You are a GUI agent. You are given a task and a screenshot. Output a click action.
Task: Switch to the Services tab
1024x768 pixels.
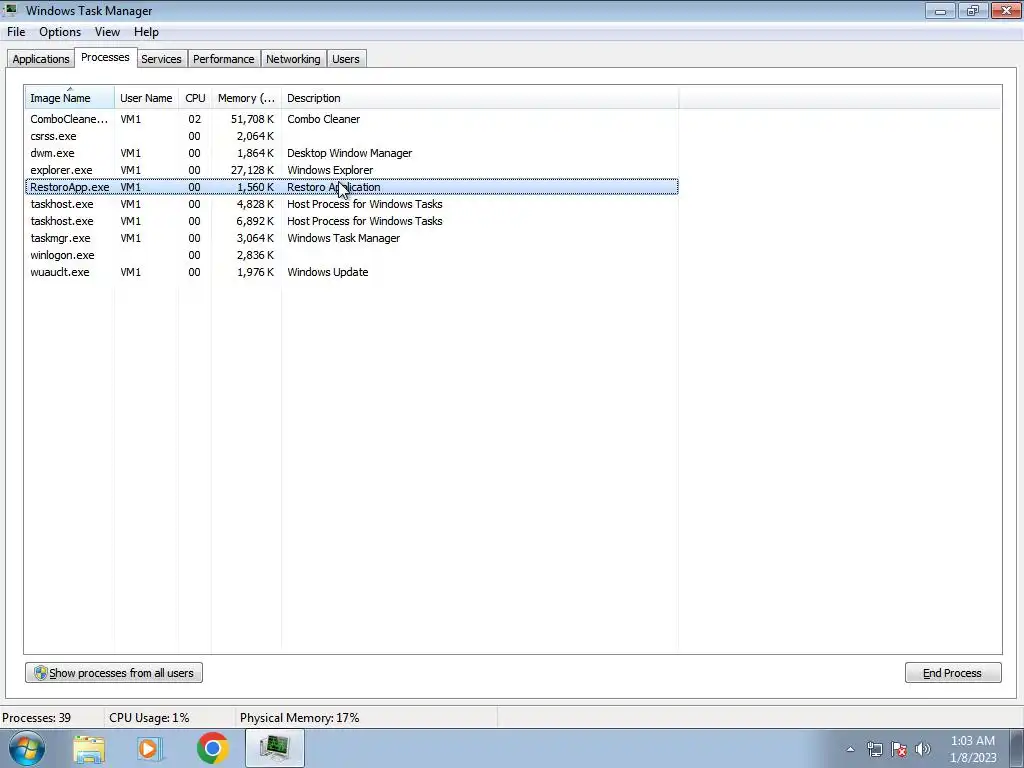pos(161,59)
